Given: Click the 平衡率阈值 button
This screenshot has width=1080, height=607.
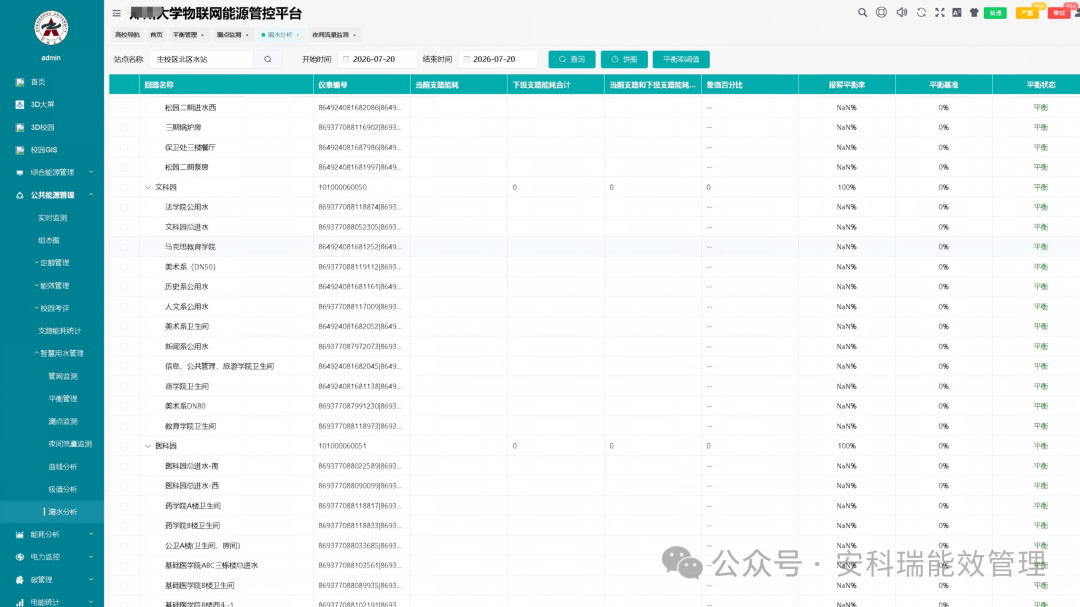Looking at the screenshot, I should 681,59.
